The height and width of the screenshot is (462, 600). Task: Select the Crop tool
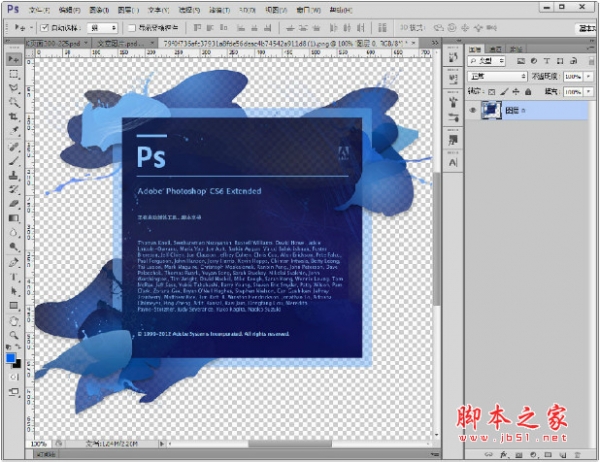point(14,116)
